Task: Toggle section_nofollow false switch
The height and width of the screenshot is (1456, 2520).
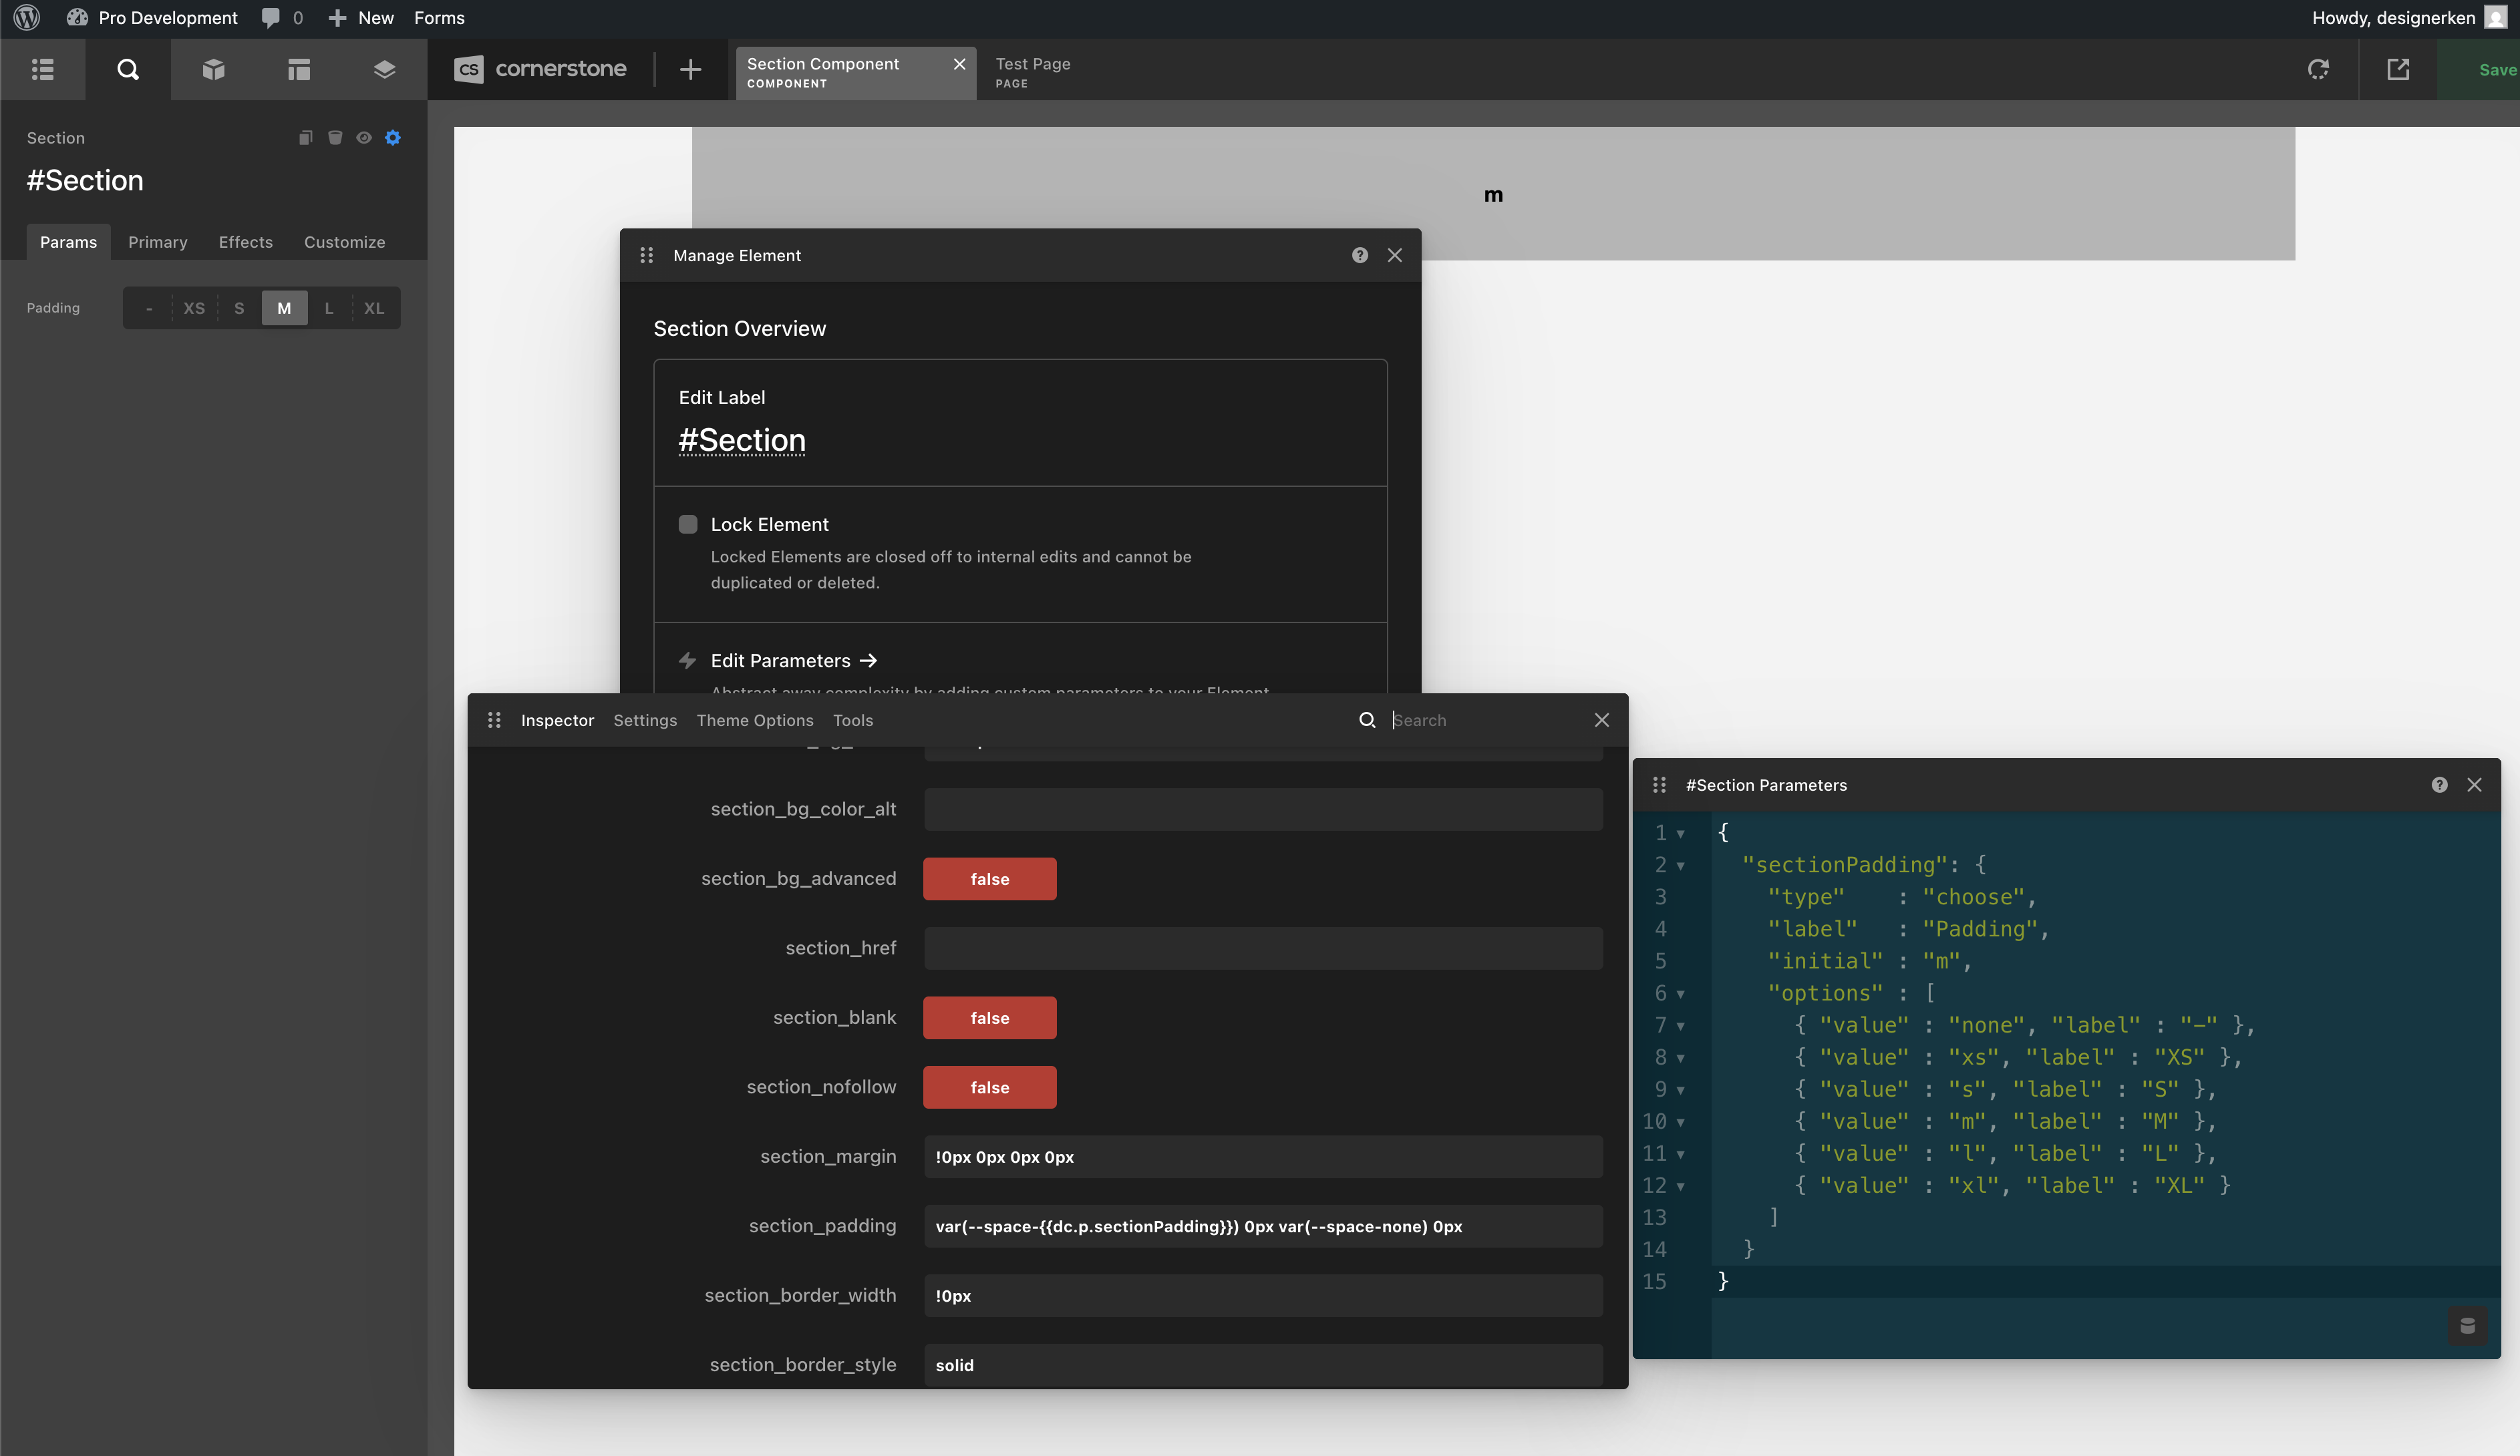Action: pyautogui.click(x=989, y=1087)
